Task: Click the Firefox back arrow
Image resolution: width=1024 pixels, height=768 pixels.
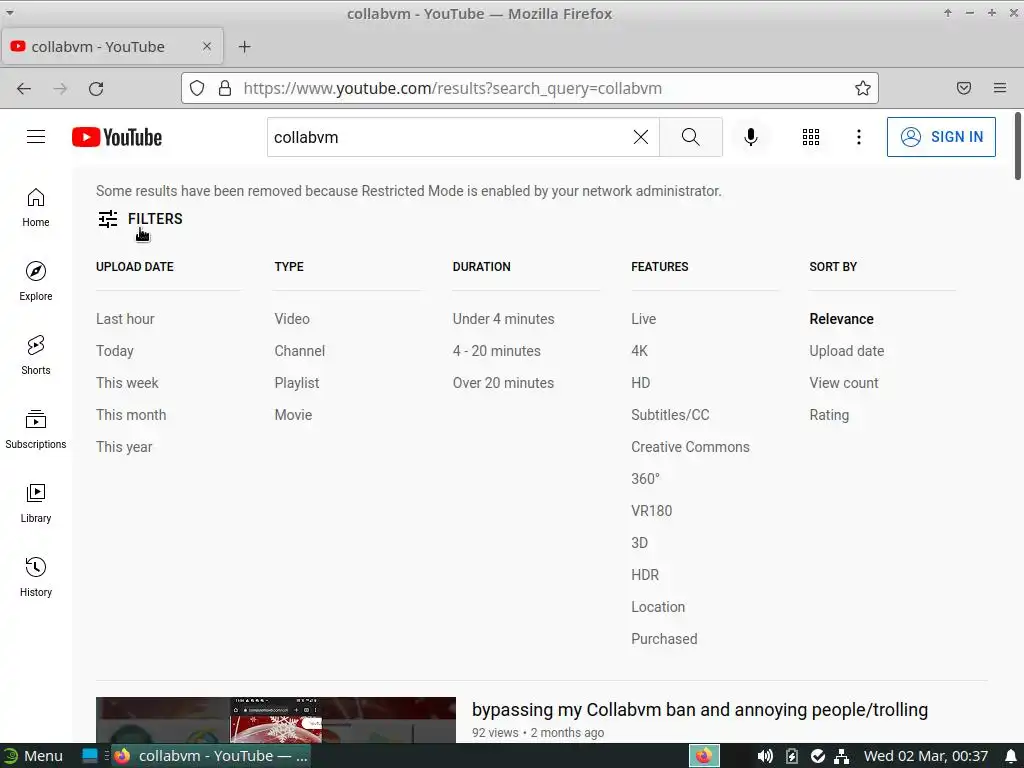Action: tap(24, 88)
